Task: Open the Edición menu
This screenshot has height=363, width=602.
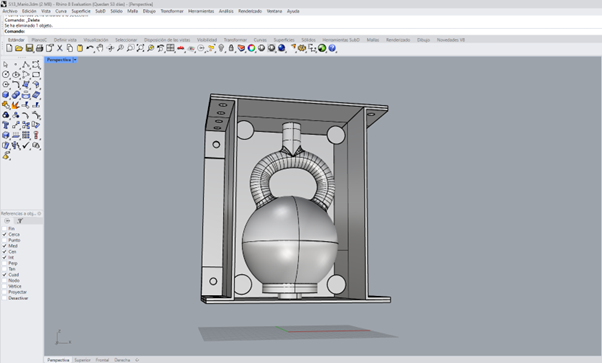Action: 29,11
